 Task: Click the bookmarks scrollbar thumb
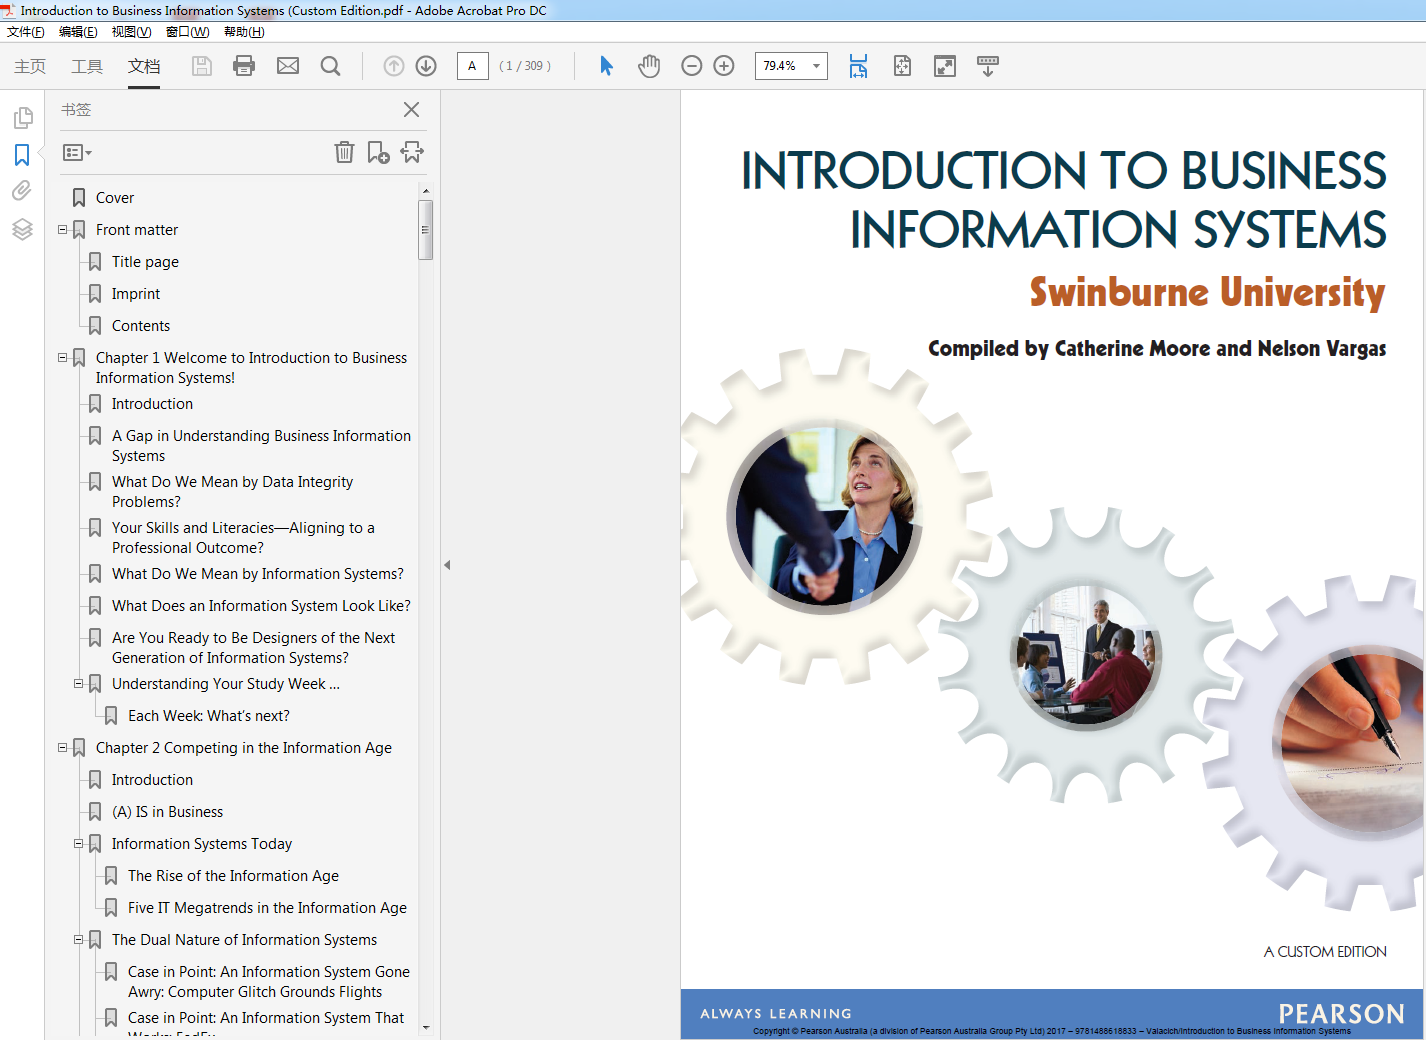tap(426, 230)
